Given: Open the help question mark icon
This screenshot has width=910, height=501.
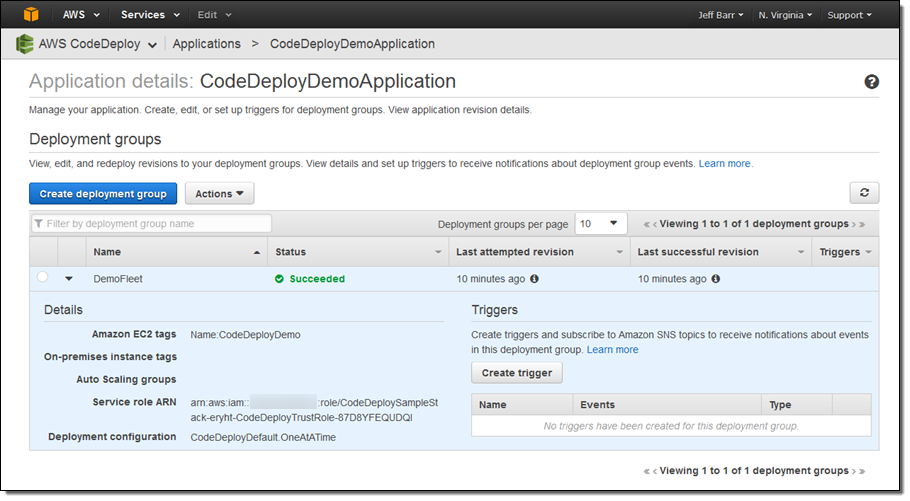Looking at the screenshot, I should [x=871, y=82].
